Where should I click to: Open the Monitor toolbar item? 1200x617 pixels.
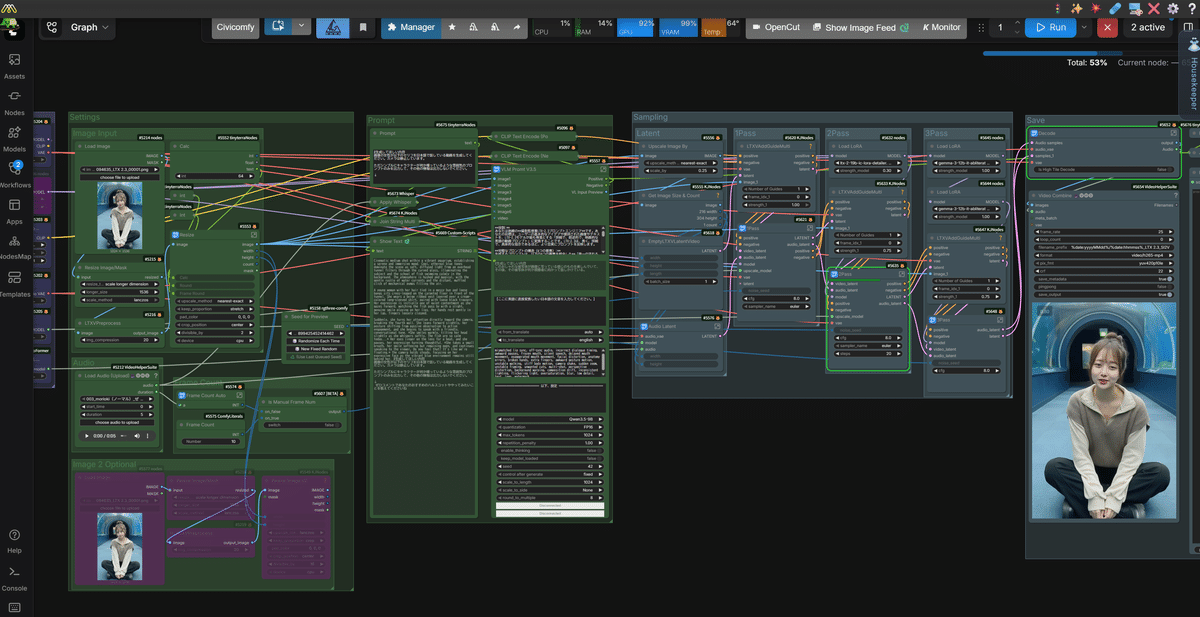941,27
